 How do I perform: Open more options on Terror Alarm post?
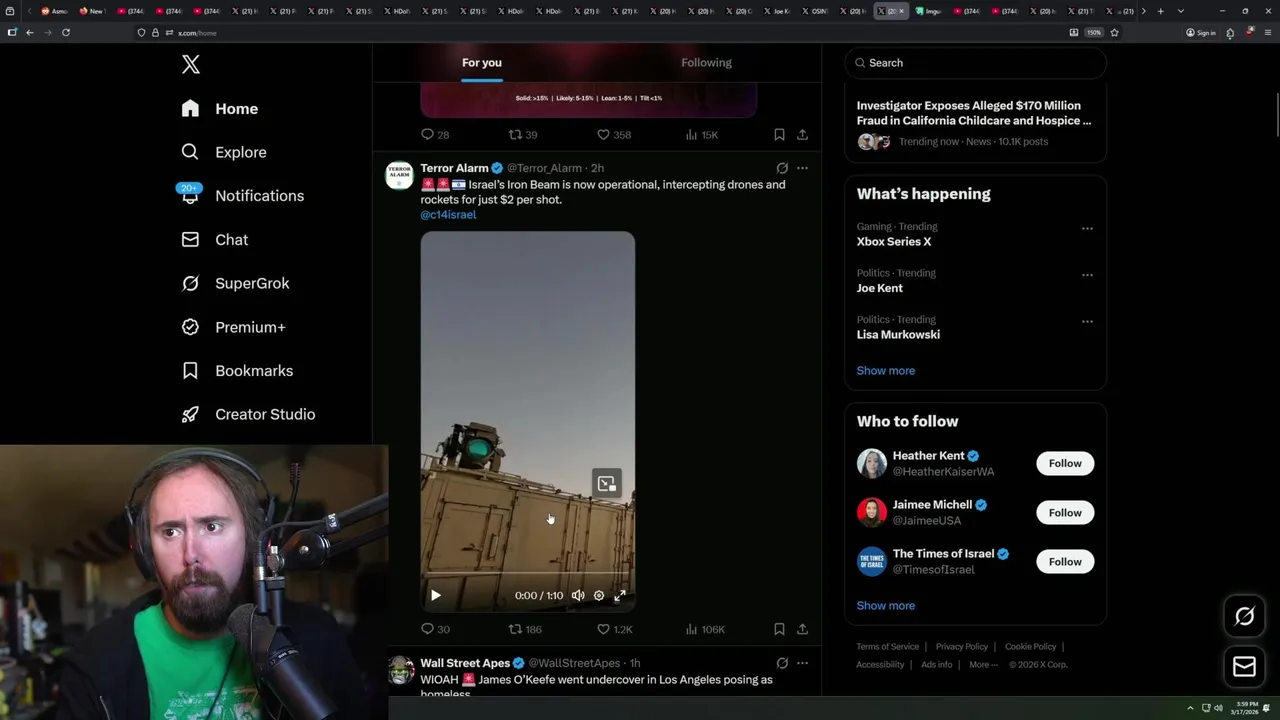point(802,168)
